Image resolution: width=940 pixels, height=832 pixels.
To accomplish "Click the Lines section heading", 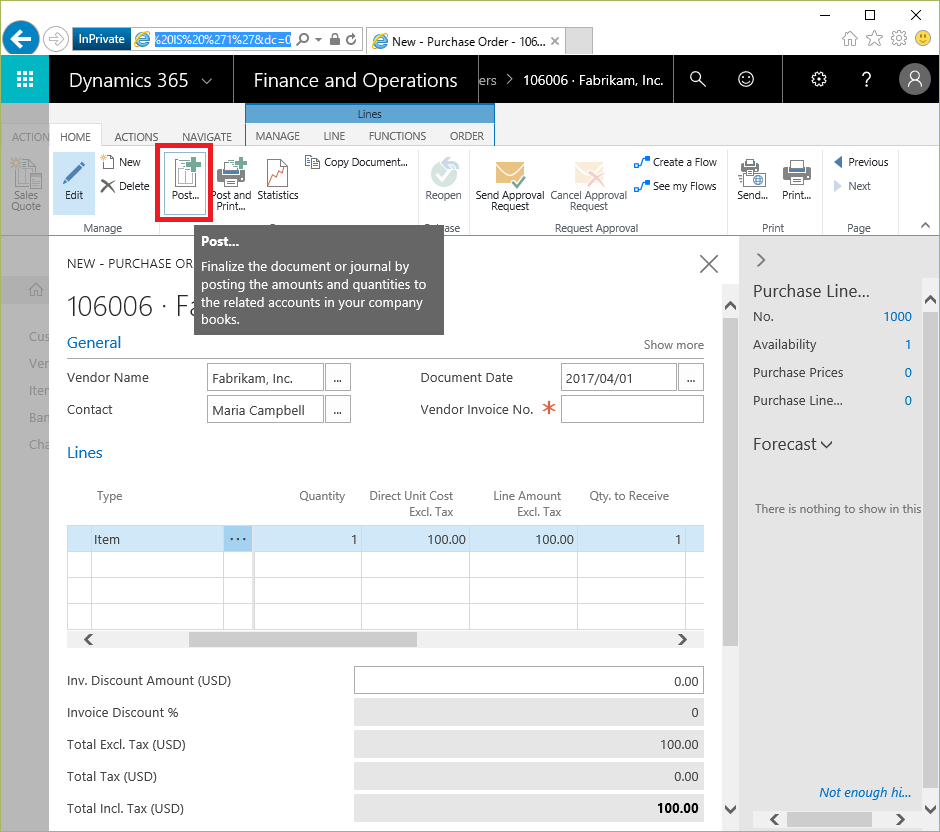I will pos(85,453).
